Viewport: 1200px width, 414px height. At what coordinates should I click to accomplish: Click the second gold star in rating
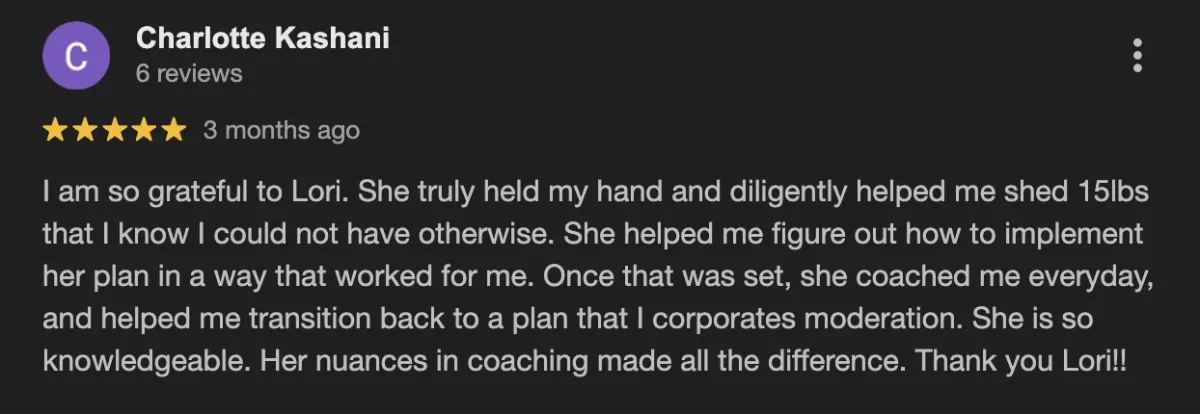(86, 130)
